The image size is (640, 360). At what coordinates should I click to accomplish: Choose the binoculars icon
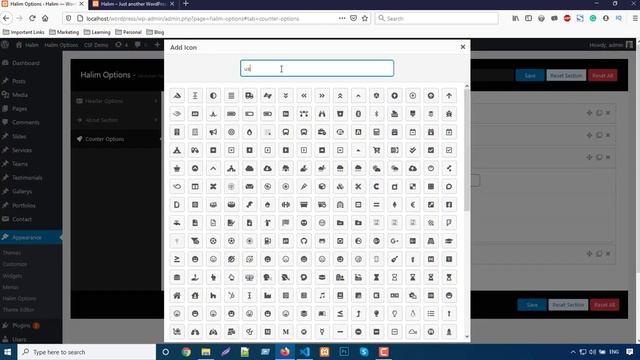322,114
